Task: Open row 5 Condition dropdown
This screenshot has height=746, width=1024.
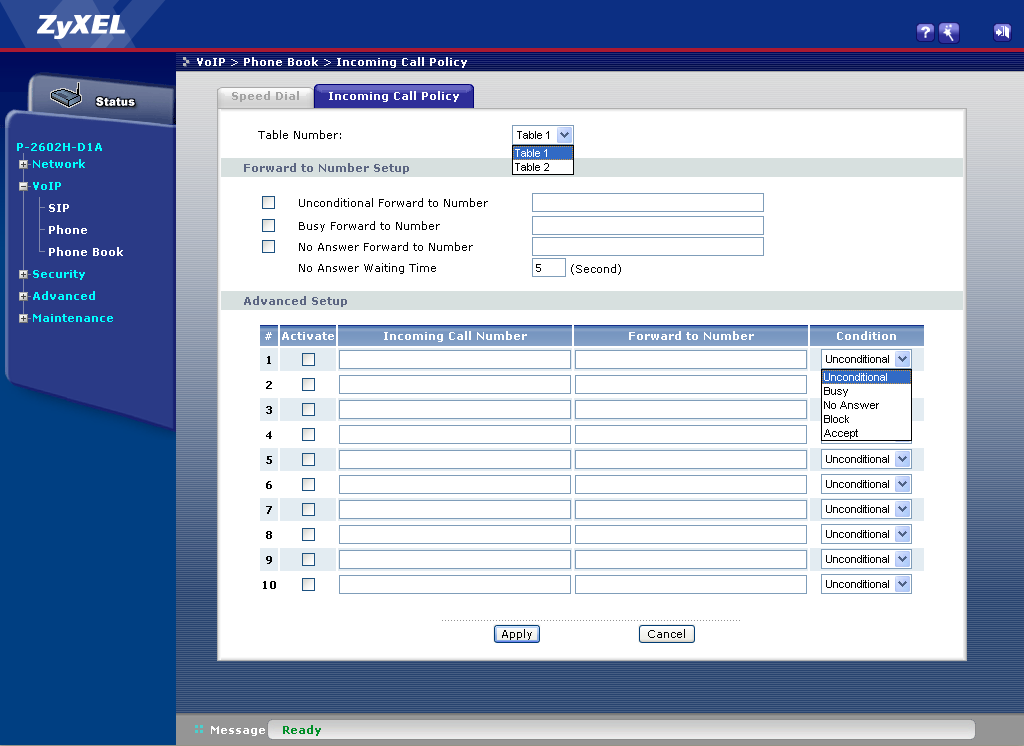Action: click(866, 459)
